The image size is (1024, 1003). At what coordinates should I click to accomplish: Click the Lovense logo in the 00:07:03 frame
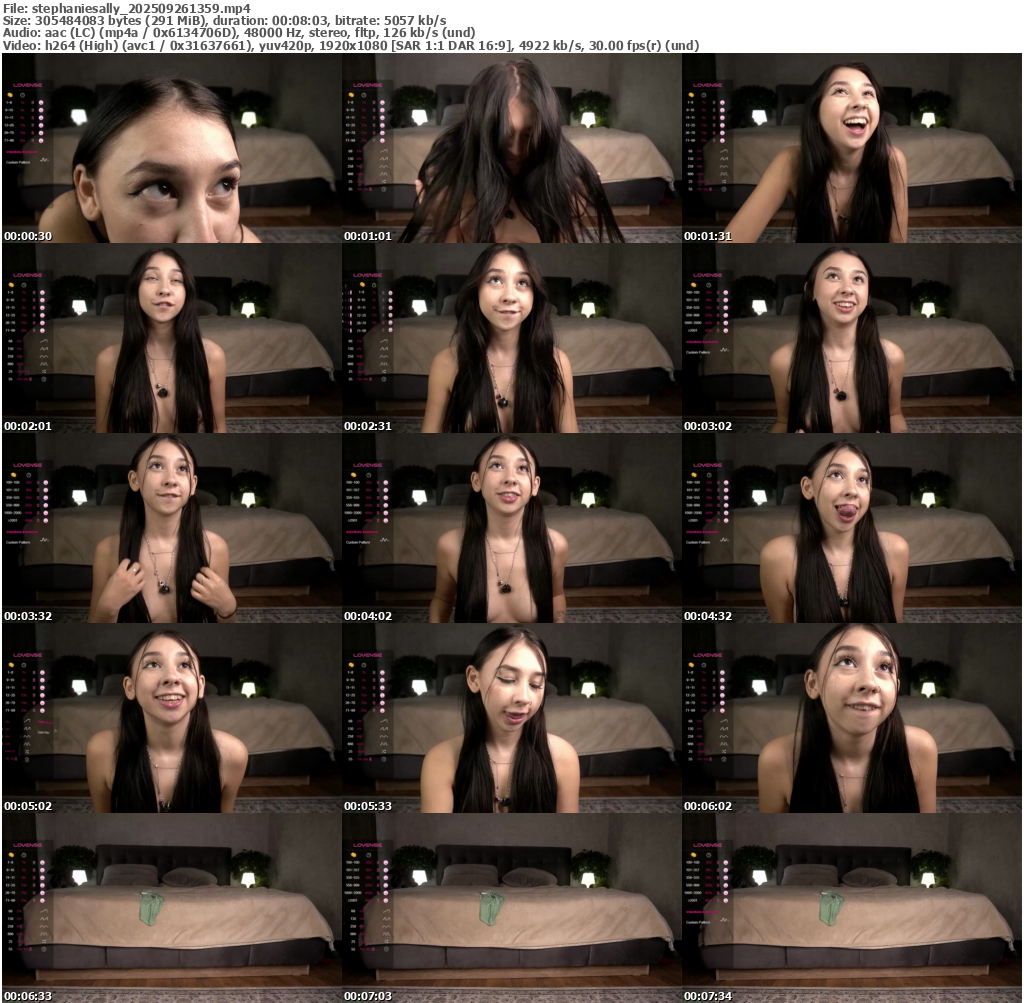point(367,844)
